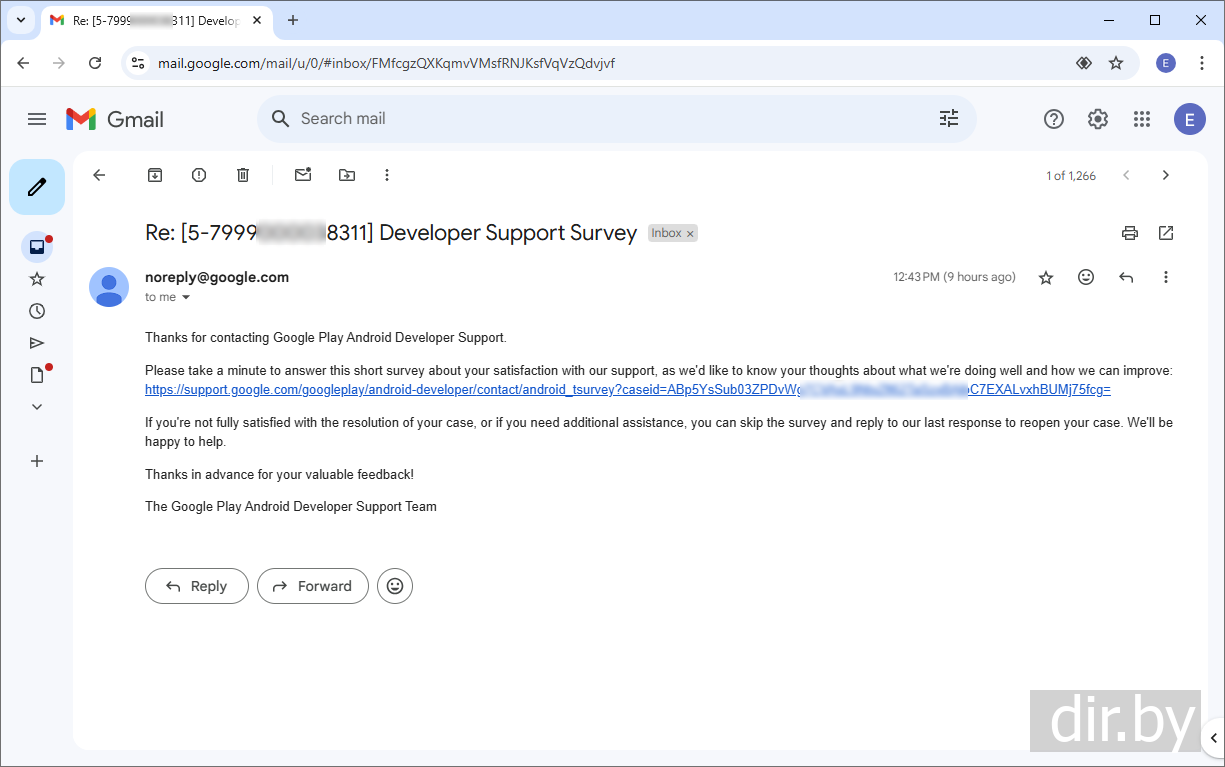Open email in a new window
This screenshot has height=767, width=1225.
tap(1166, 233)
